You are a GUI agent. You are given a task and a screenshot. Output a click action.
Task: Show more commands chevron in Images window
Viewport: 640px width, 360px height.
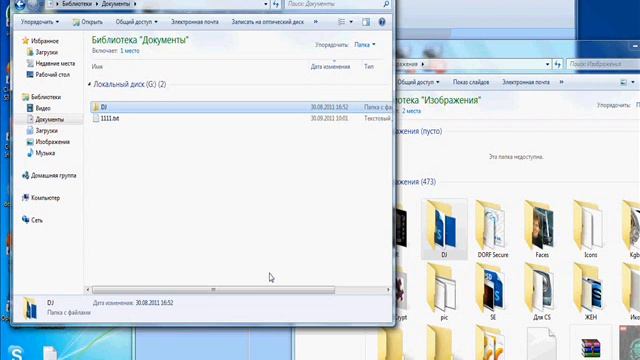click(x=562, y=82)
